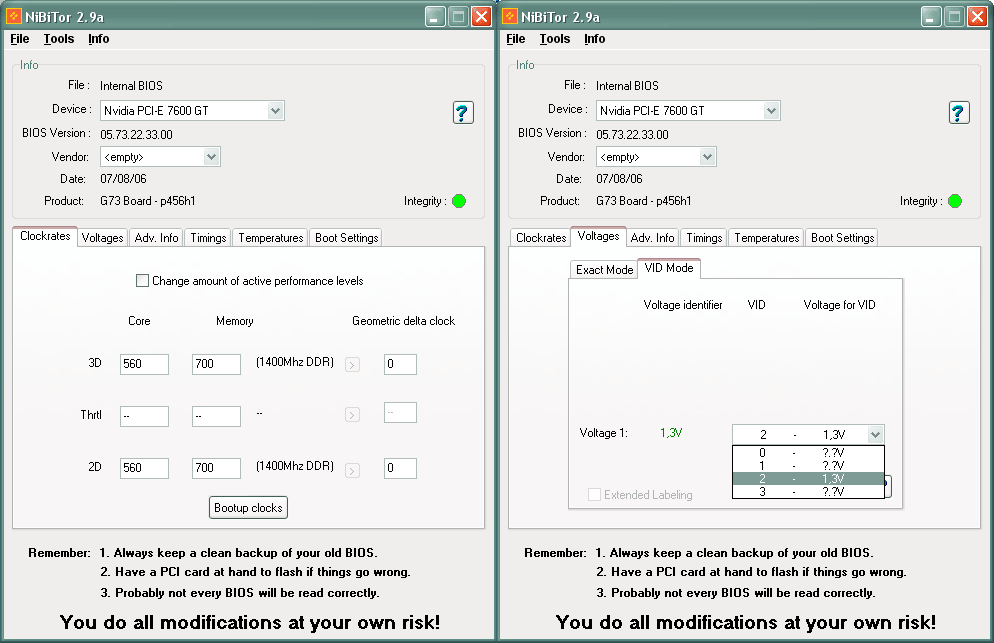Select VID 3 entry in voltage list

tap(808, 491)
